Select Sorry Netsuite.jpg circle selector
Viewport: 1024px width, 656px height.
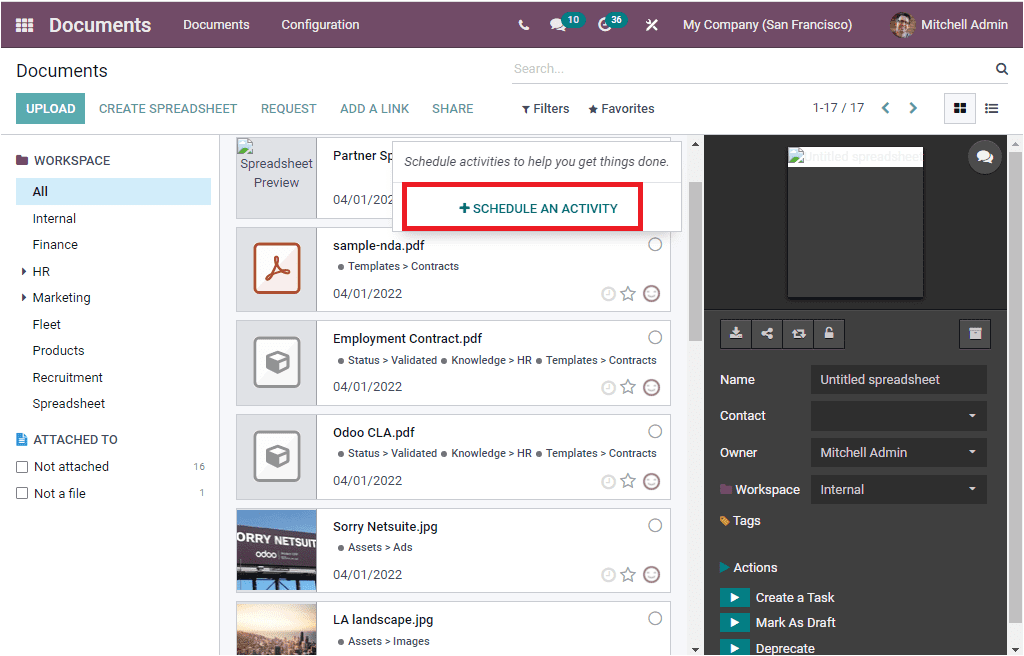[x=655, y=525]
